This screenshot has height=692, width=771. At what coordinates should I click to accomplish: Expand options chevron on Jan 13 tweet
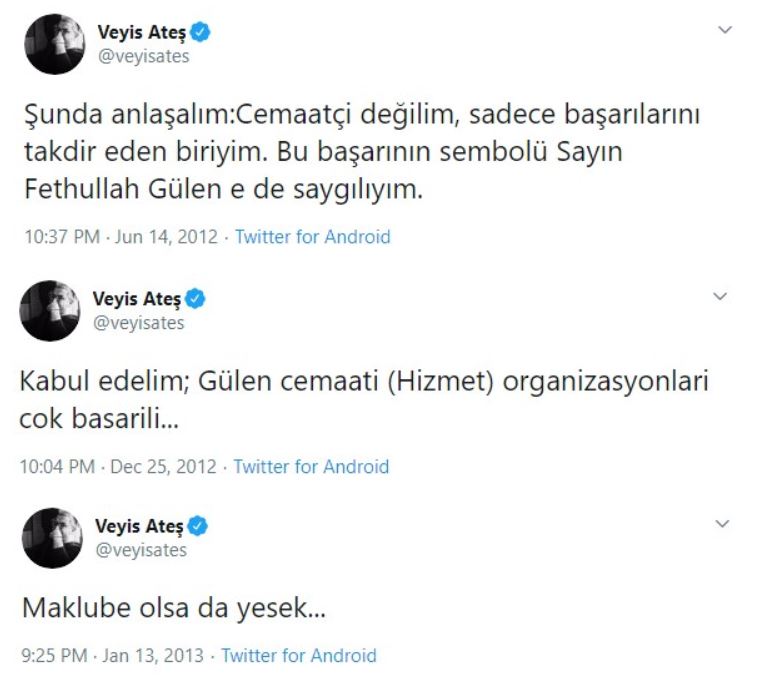coord(722,524)
